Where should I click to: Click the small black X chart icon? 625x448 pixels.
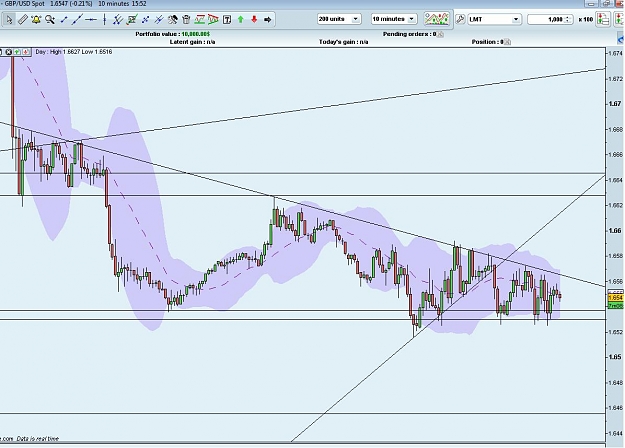(8, 52)
